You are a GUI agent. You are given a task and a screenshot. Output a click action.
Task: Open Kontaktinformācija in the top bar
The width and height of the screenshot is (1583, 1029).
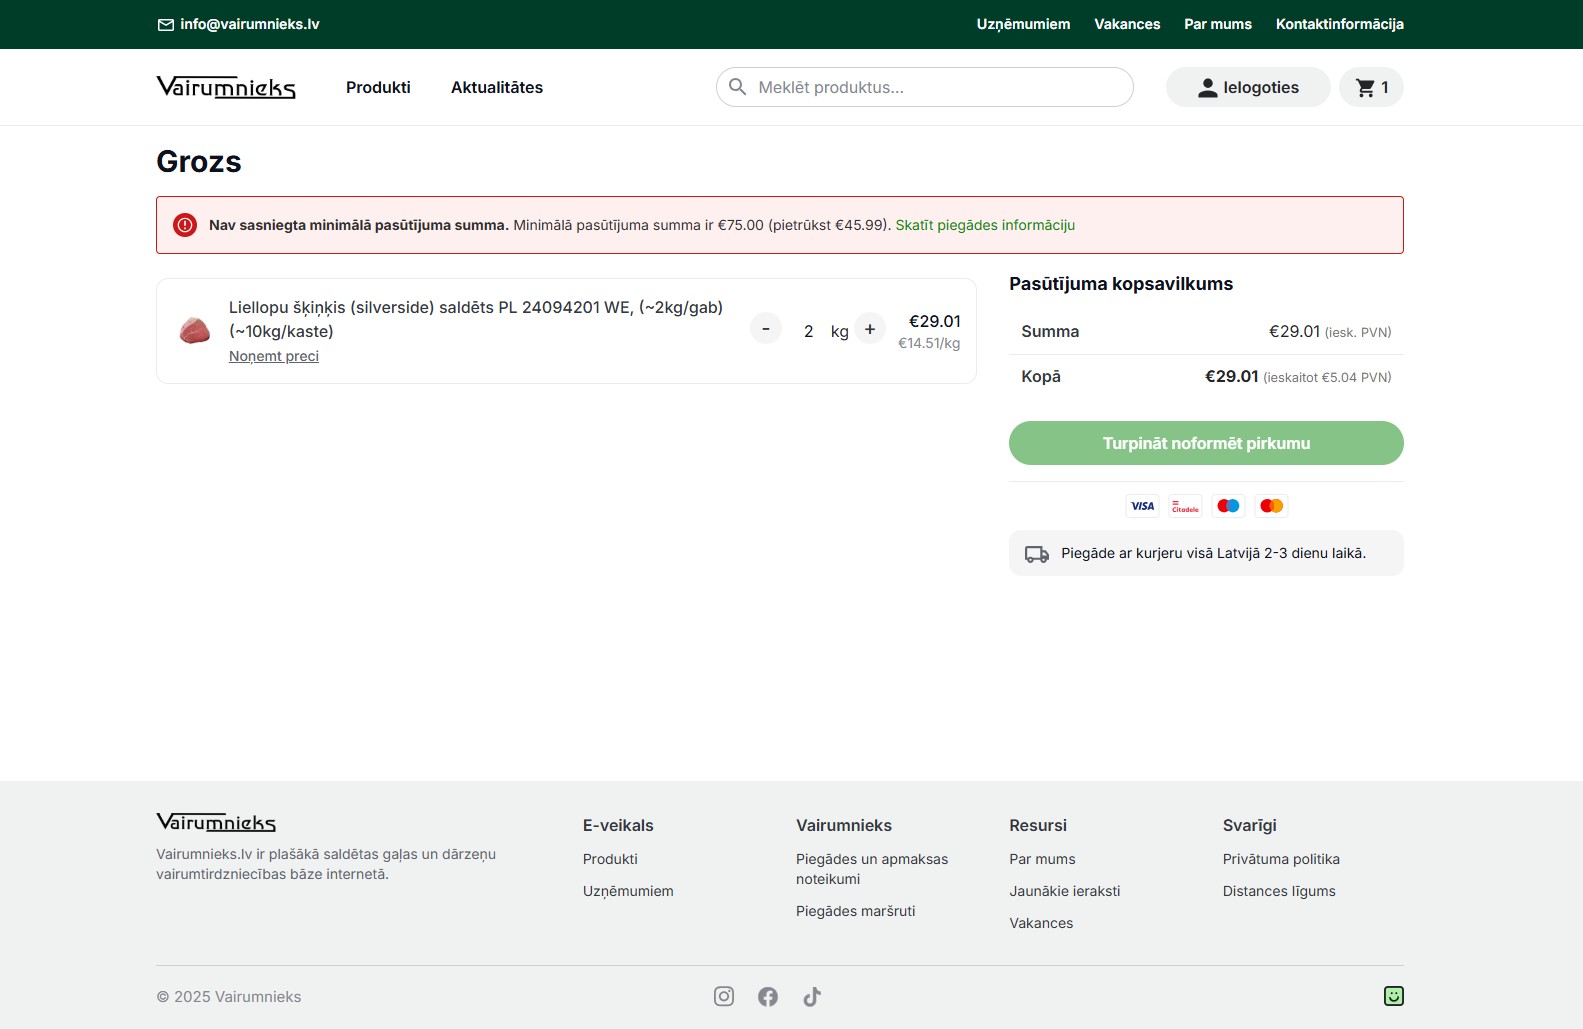coord(1339,24)
